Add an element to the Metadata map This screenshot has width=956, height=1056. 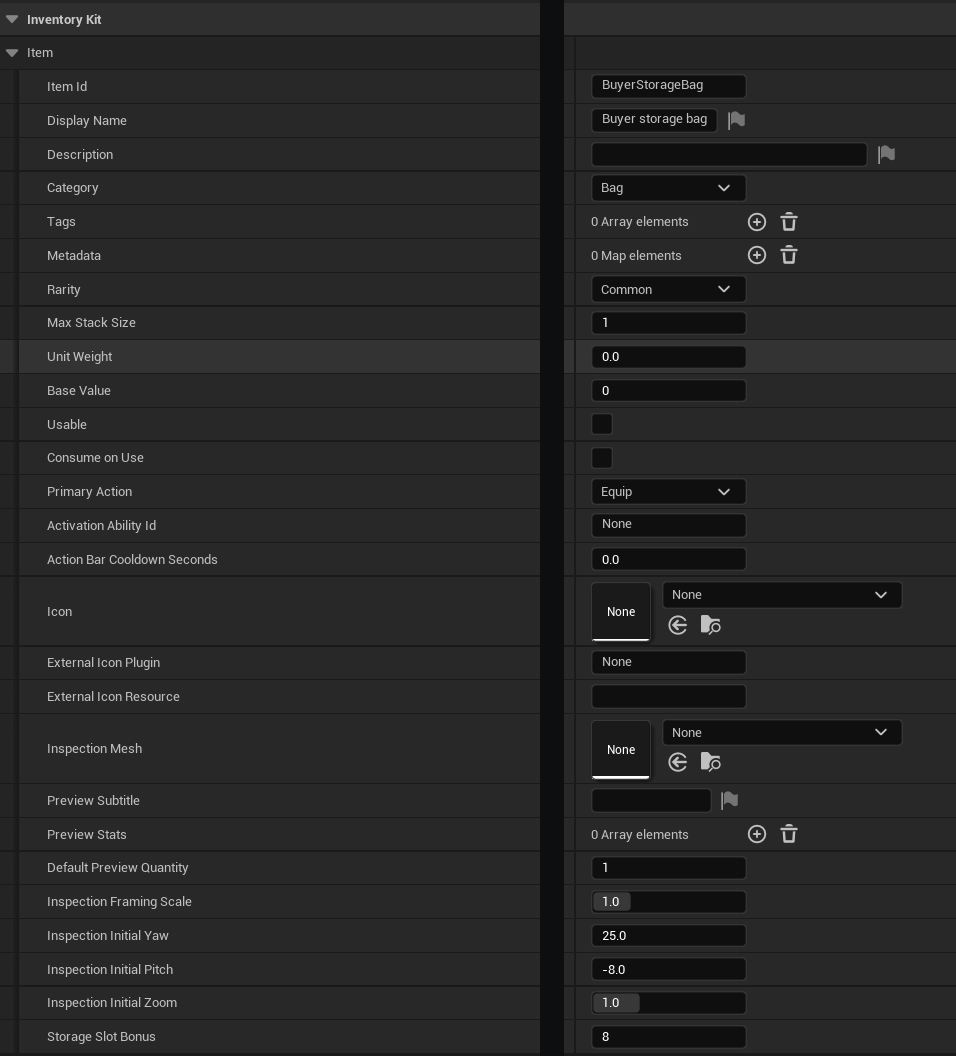point(757,255)
